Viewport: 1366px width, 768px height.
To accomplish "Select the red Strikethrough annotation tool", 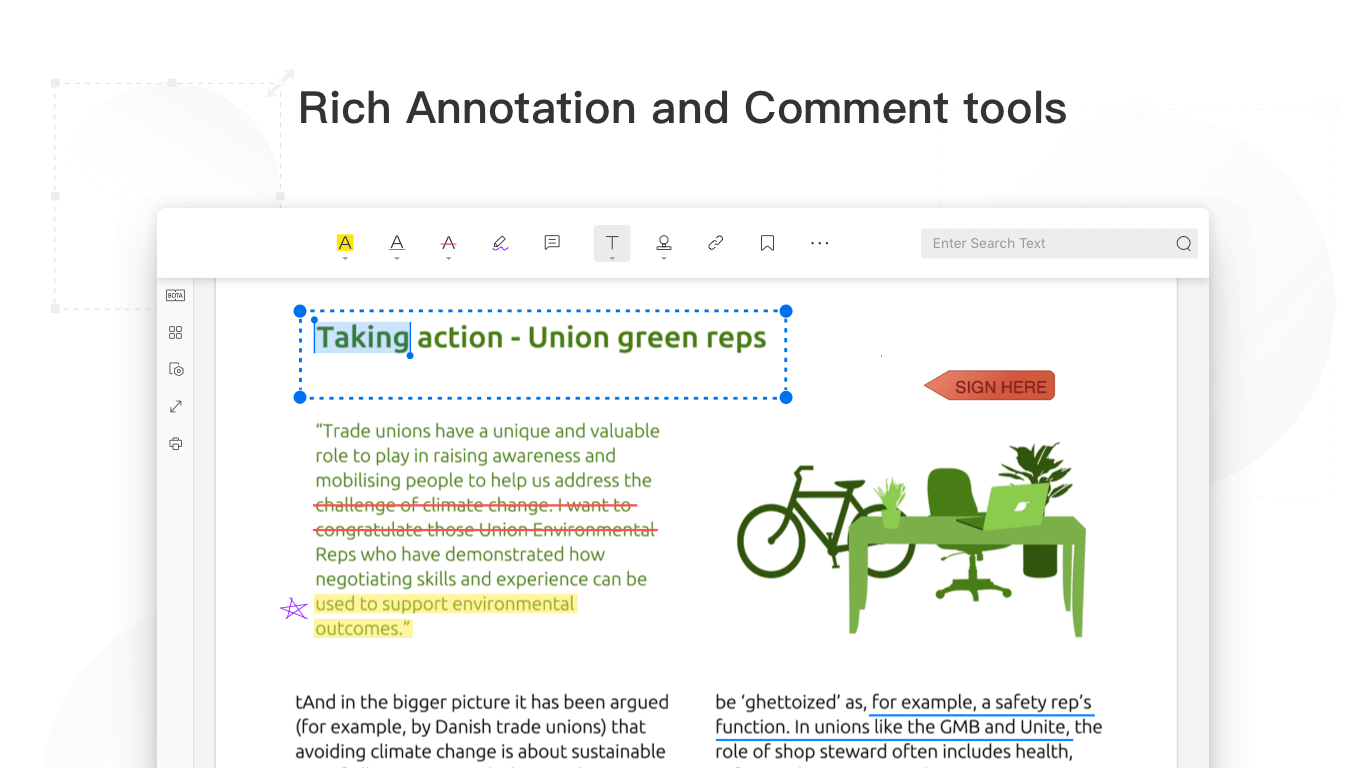I will (449, 242).
